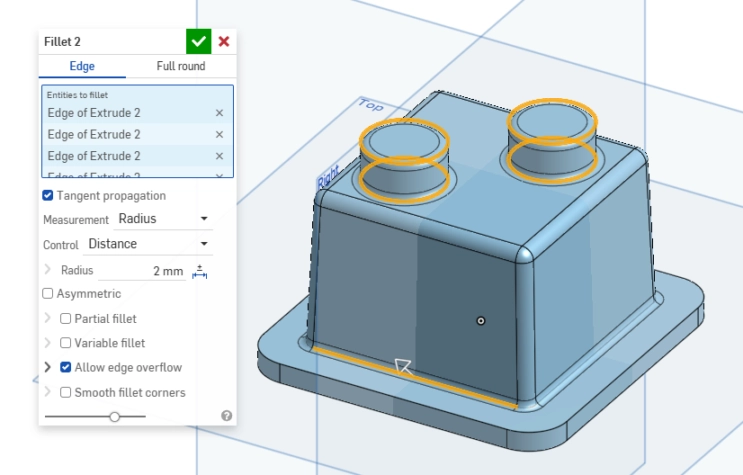The width and height of the screenshot is (743, 475).
Task: Disable Tangent propagation checkbox
Action: 47,195
